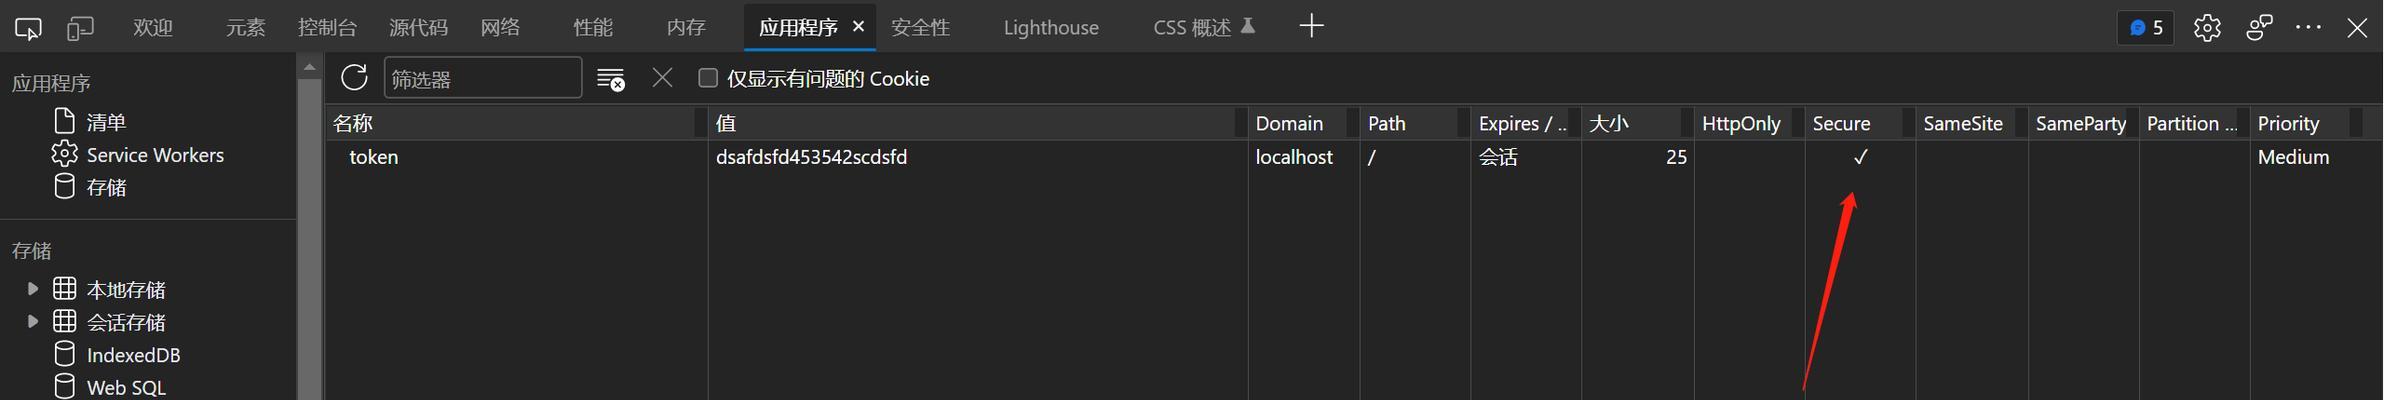This screenshot has width=2384, height=400.
Task: Clear all cookies icon
Action: (x=610, y=79)
